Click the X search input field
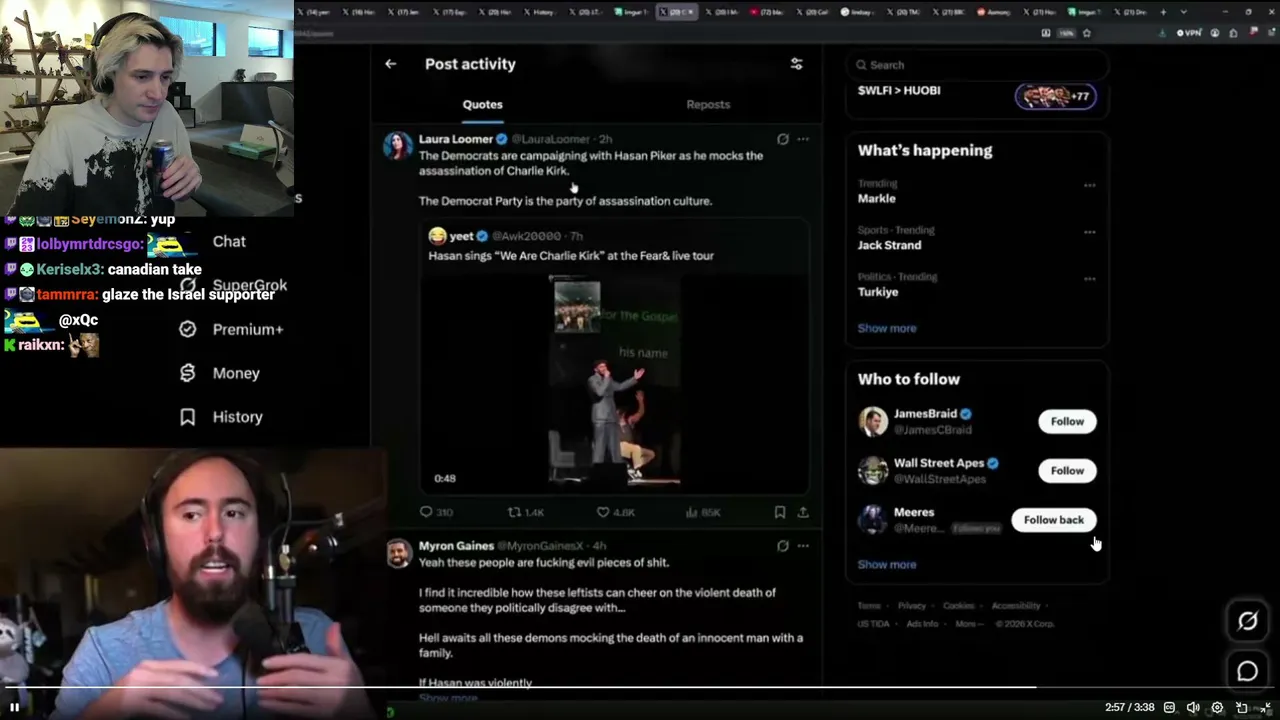Image resolution: width=1280 pixels, height=720 pixels. (977, 65)
